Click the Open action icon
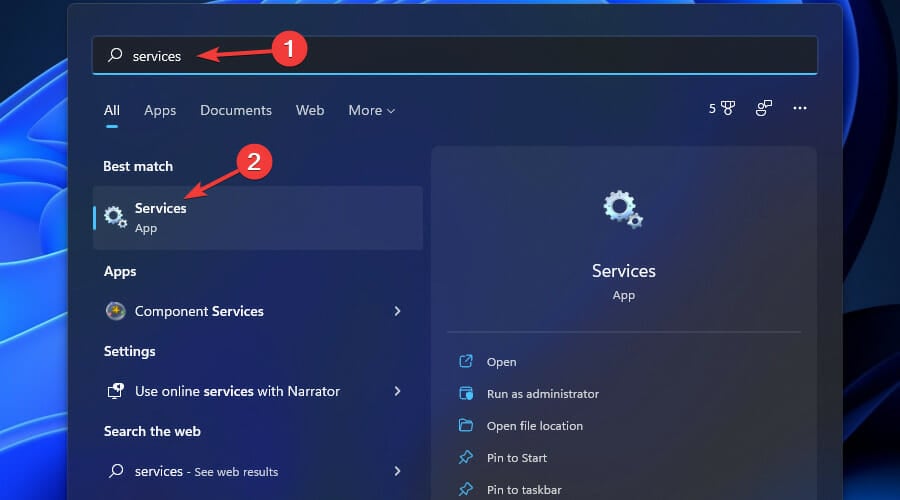This screenshot has width=900, height=500. [x=465, y=361]
